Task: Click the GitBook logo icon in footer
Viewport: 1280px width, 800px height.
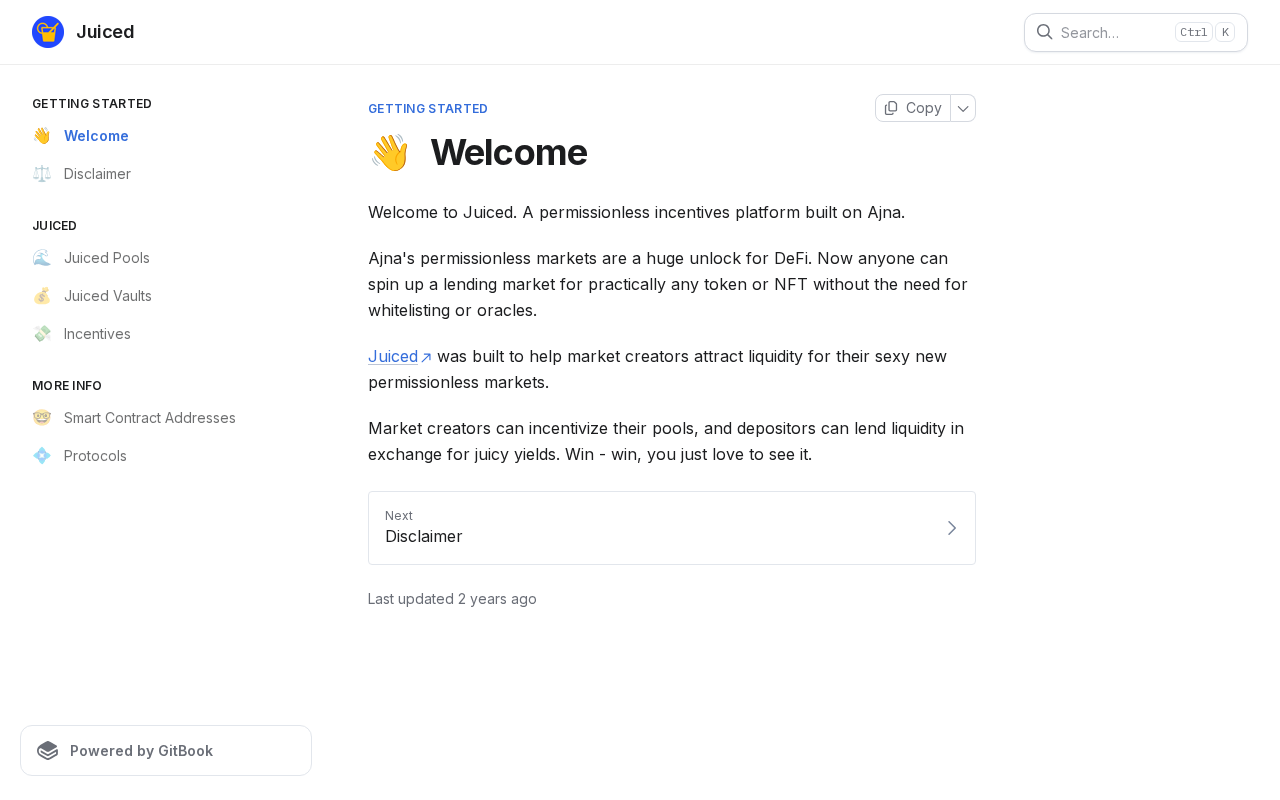Action: pyautogui.click(x=48, y=751)
